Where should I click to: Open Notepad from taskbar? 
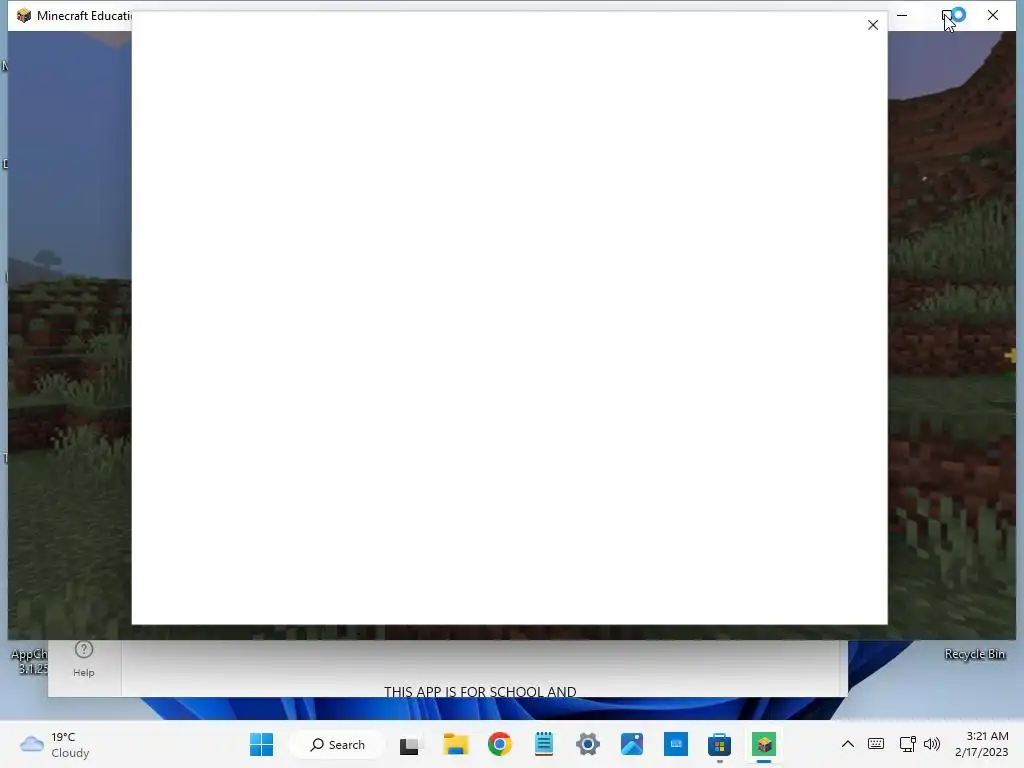click(x=543, y=744)
